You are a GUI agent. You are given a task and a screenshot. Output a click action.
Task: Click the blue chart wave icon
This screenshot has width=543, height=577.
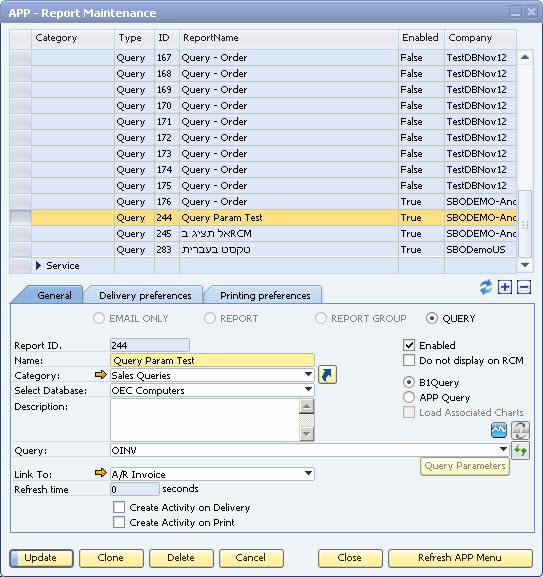point(499,430)
